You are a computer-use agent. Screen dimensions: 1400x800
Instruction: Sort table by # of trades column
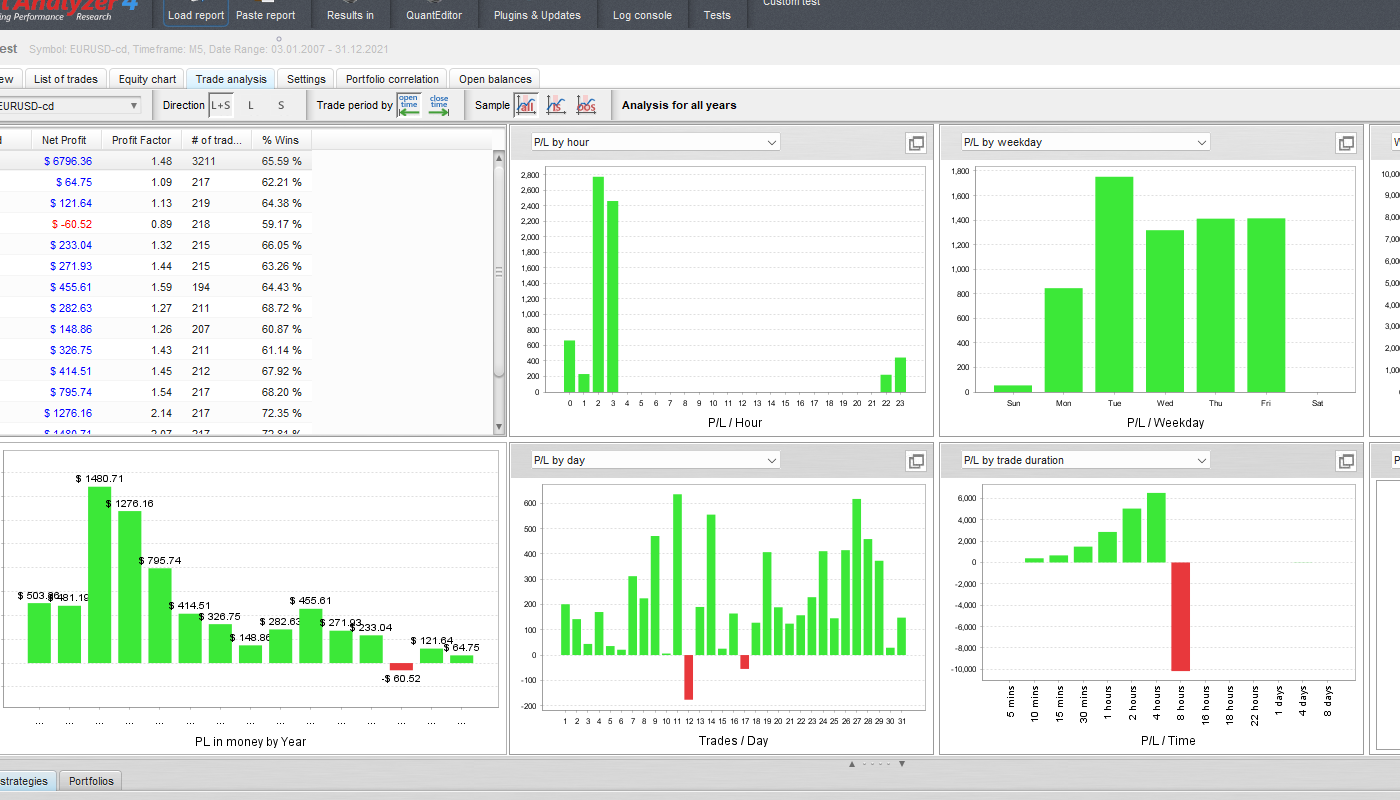216,140
